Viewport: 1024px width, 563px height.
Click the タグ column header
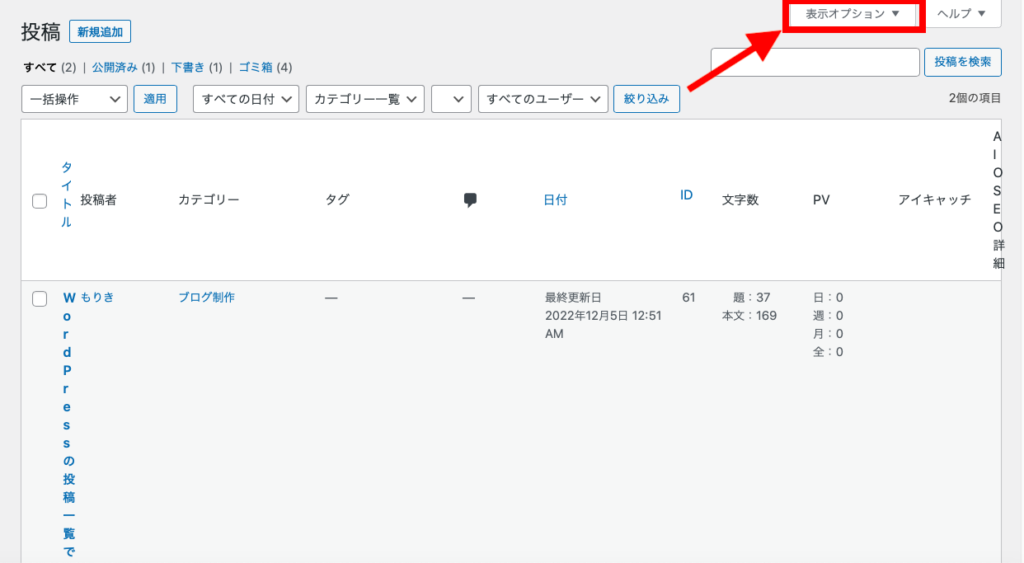tap(337, 200)
